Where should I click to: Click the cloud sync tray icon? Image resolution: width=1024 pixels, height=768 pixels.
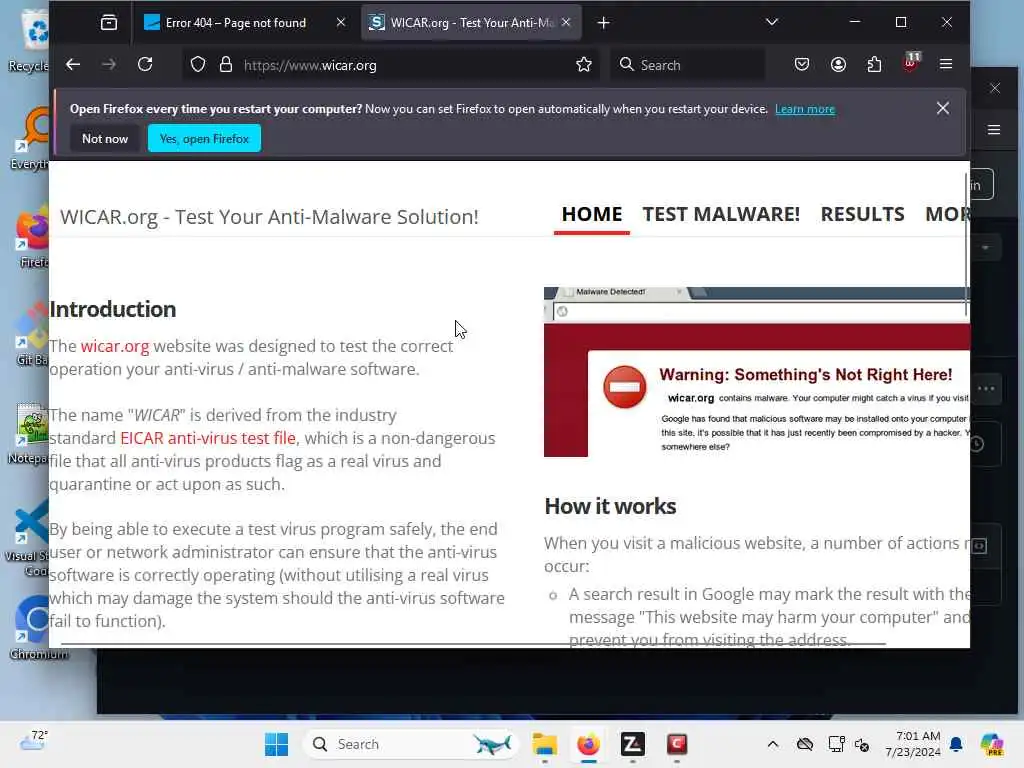pos(805,744)
